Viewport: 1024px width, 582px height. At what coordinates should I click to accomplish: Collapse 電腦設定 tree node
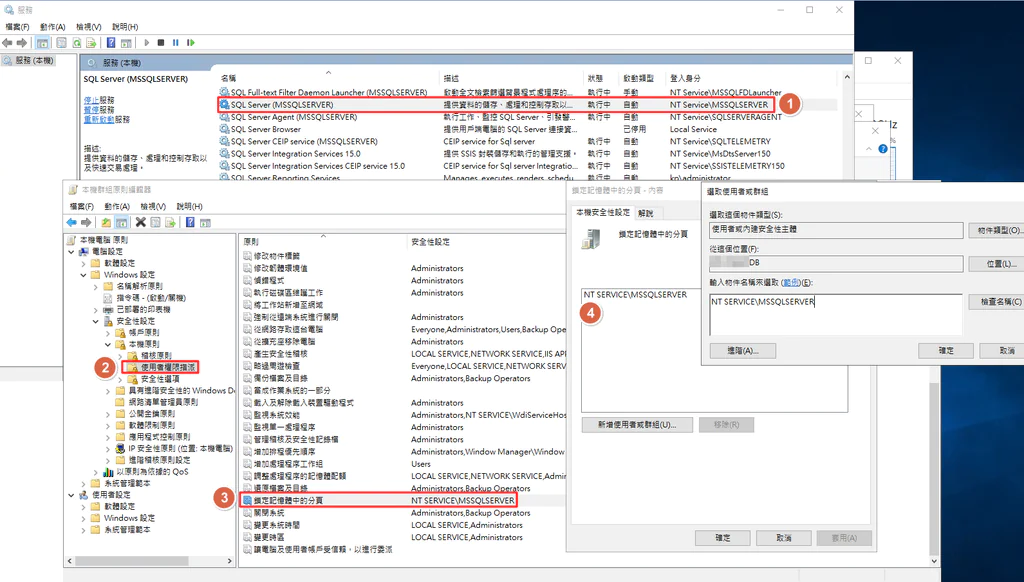[71, 251]
